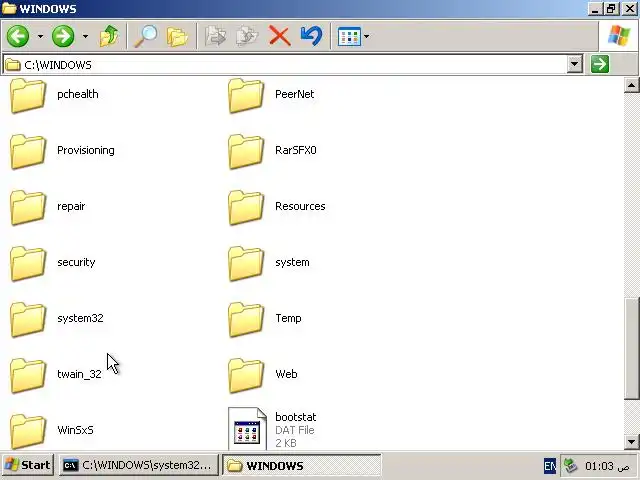Screen dimensions: 640x480
Task: Go back with the green Back arrow
Action: click(x=18, y=36)
